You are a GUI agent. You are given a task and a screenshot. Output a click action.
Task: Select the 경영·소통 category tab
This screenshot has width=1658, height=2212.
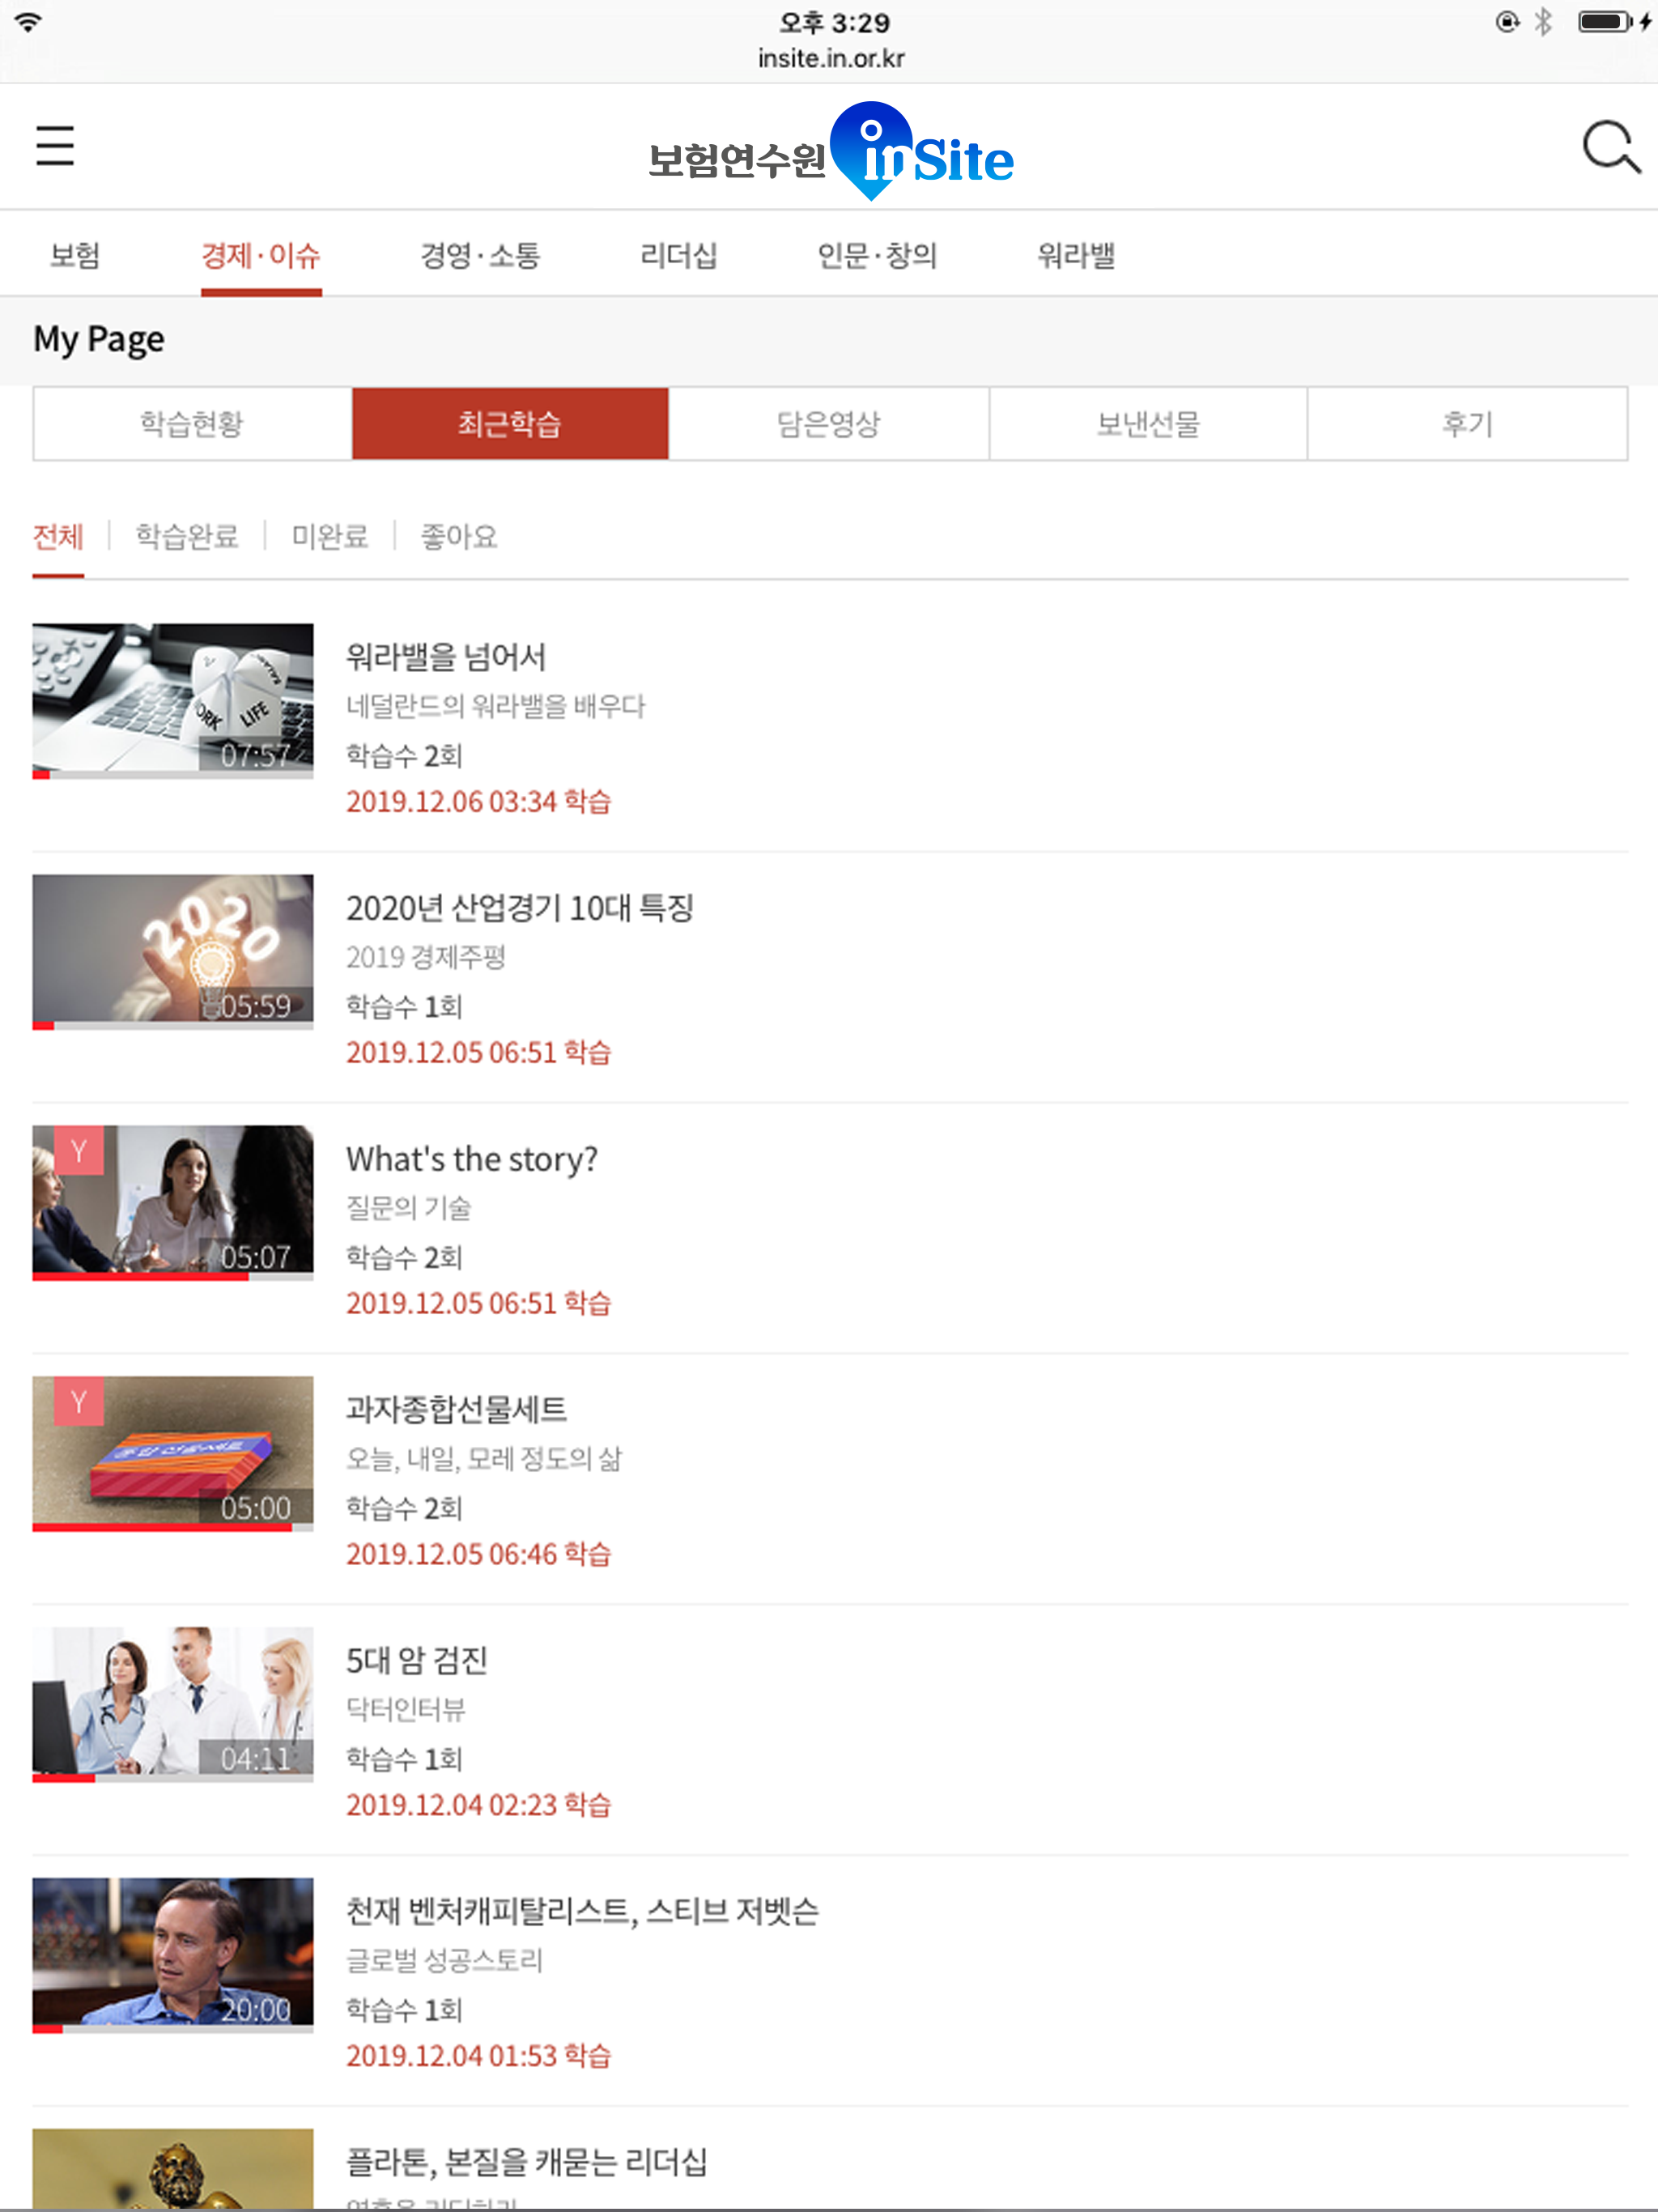(x=480, y=256)
